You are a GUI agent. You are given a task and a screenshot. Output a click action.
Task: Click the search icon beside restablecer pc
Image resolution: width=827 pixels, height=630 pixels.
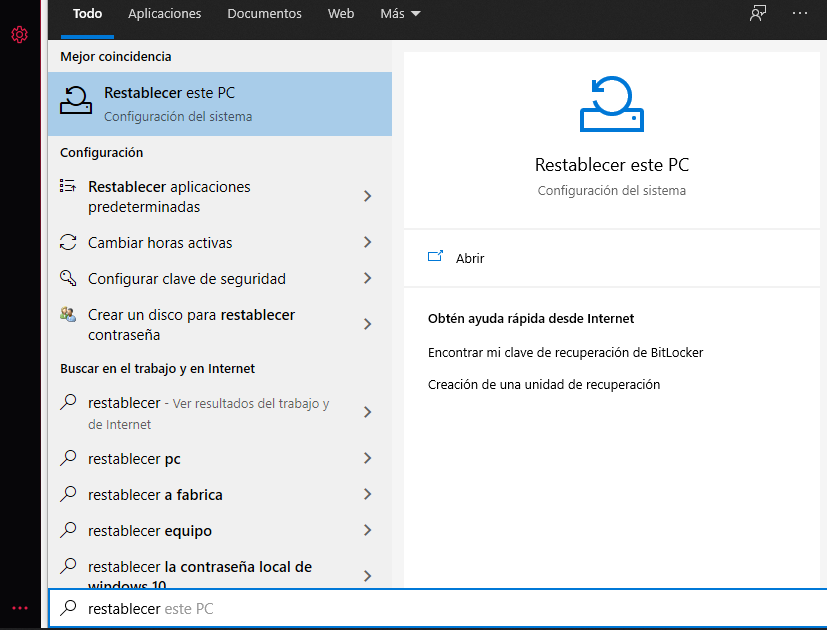(67, 458)
